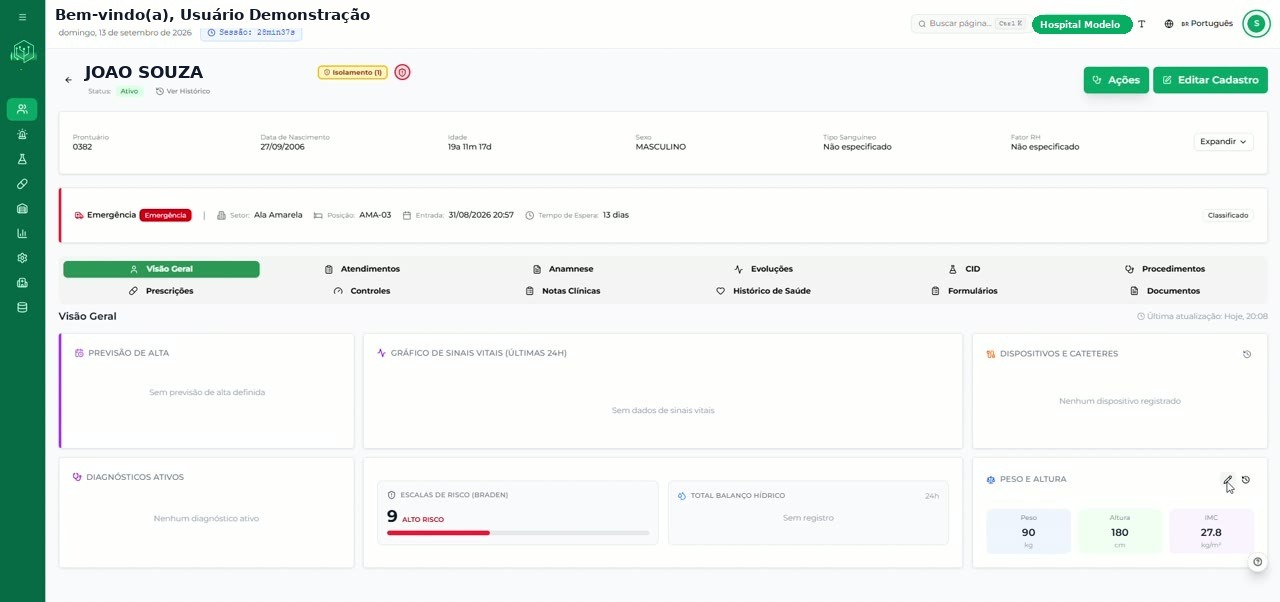Screen dimensions: 1280x602
Task: Open the patients section in the sidebar
Action: tap(22, 109)
